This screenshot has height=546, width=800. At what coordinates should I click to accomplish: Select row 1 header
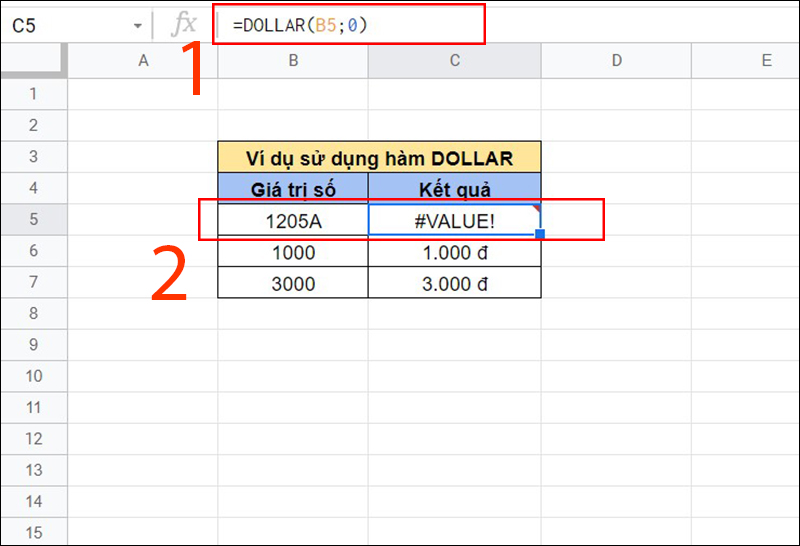coord(34,94)
